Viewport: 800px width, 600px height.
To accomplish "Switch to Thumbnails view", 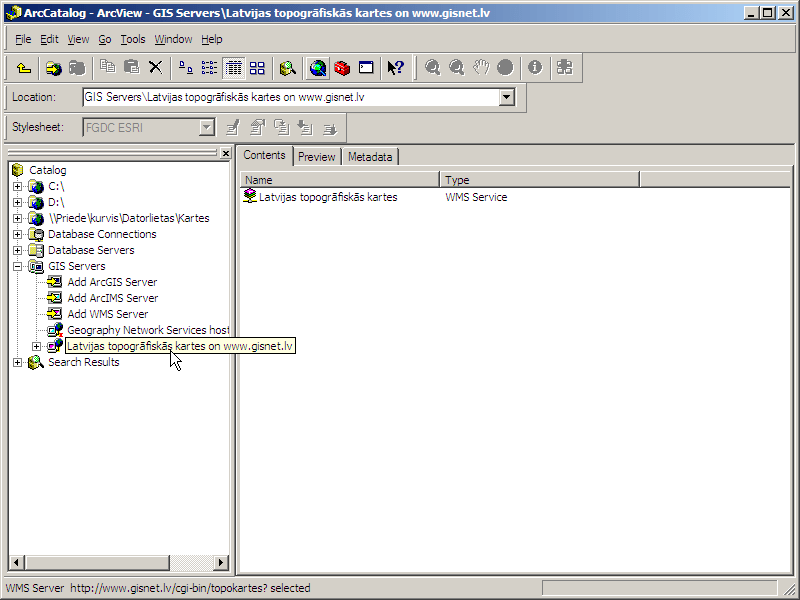I will [x=258, y=68].
